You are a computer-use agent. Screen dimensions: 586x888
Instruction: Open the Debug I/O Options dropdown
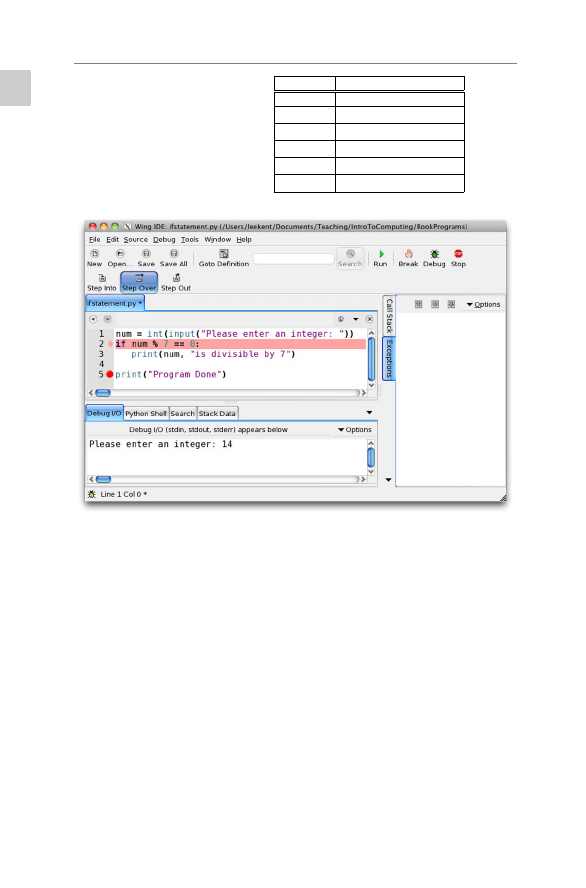[355, 430]
